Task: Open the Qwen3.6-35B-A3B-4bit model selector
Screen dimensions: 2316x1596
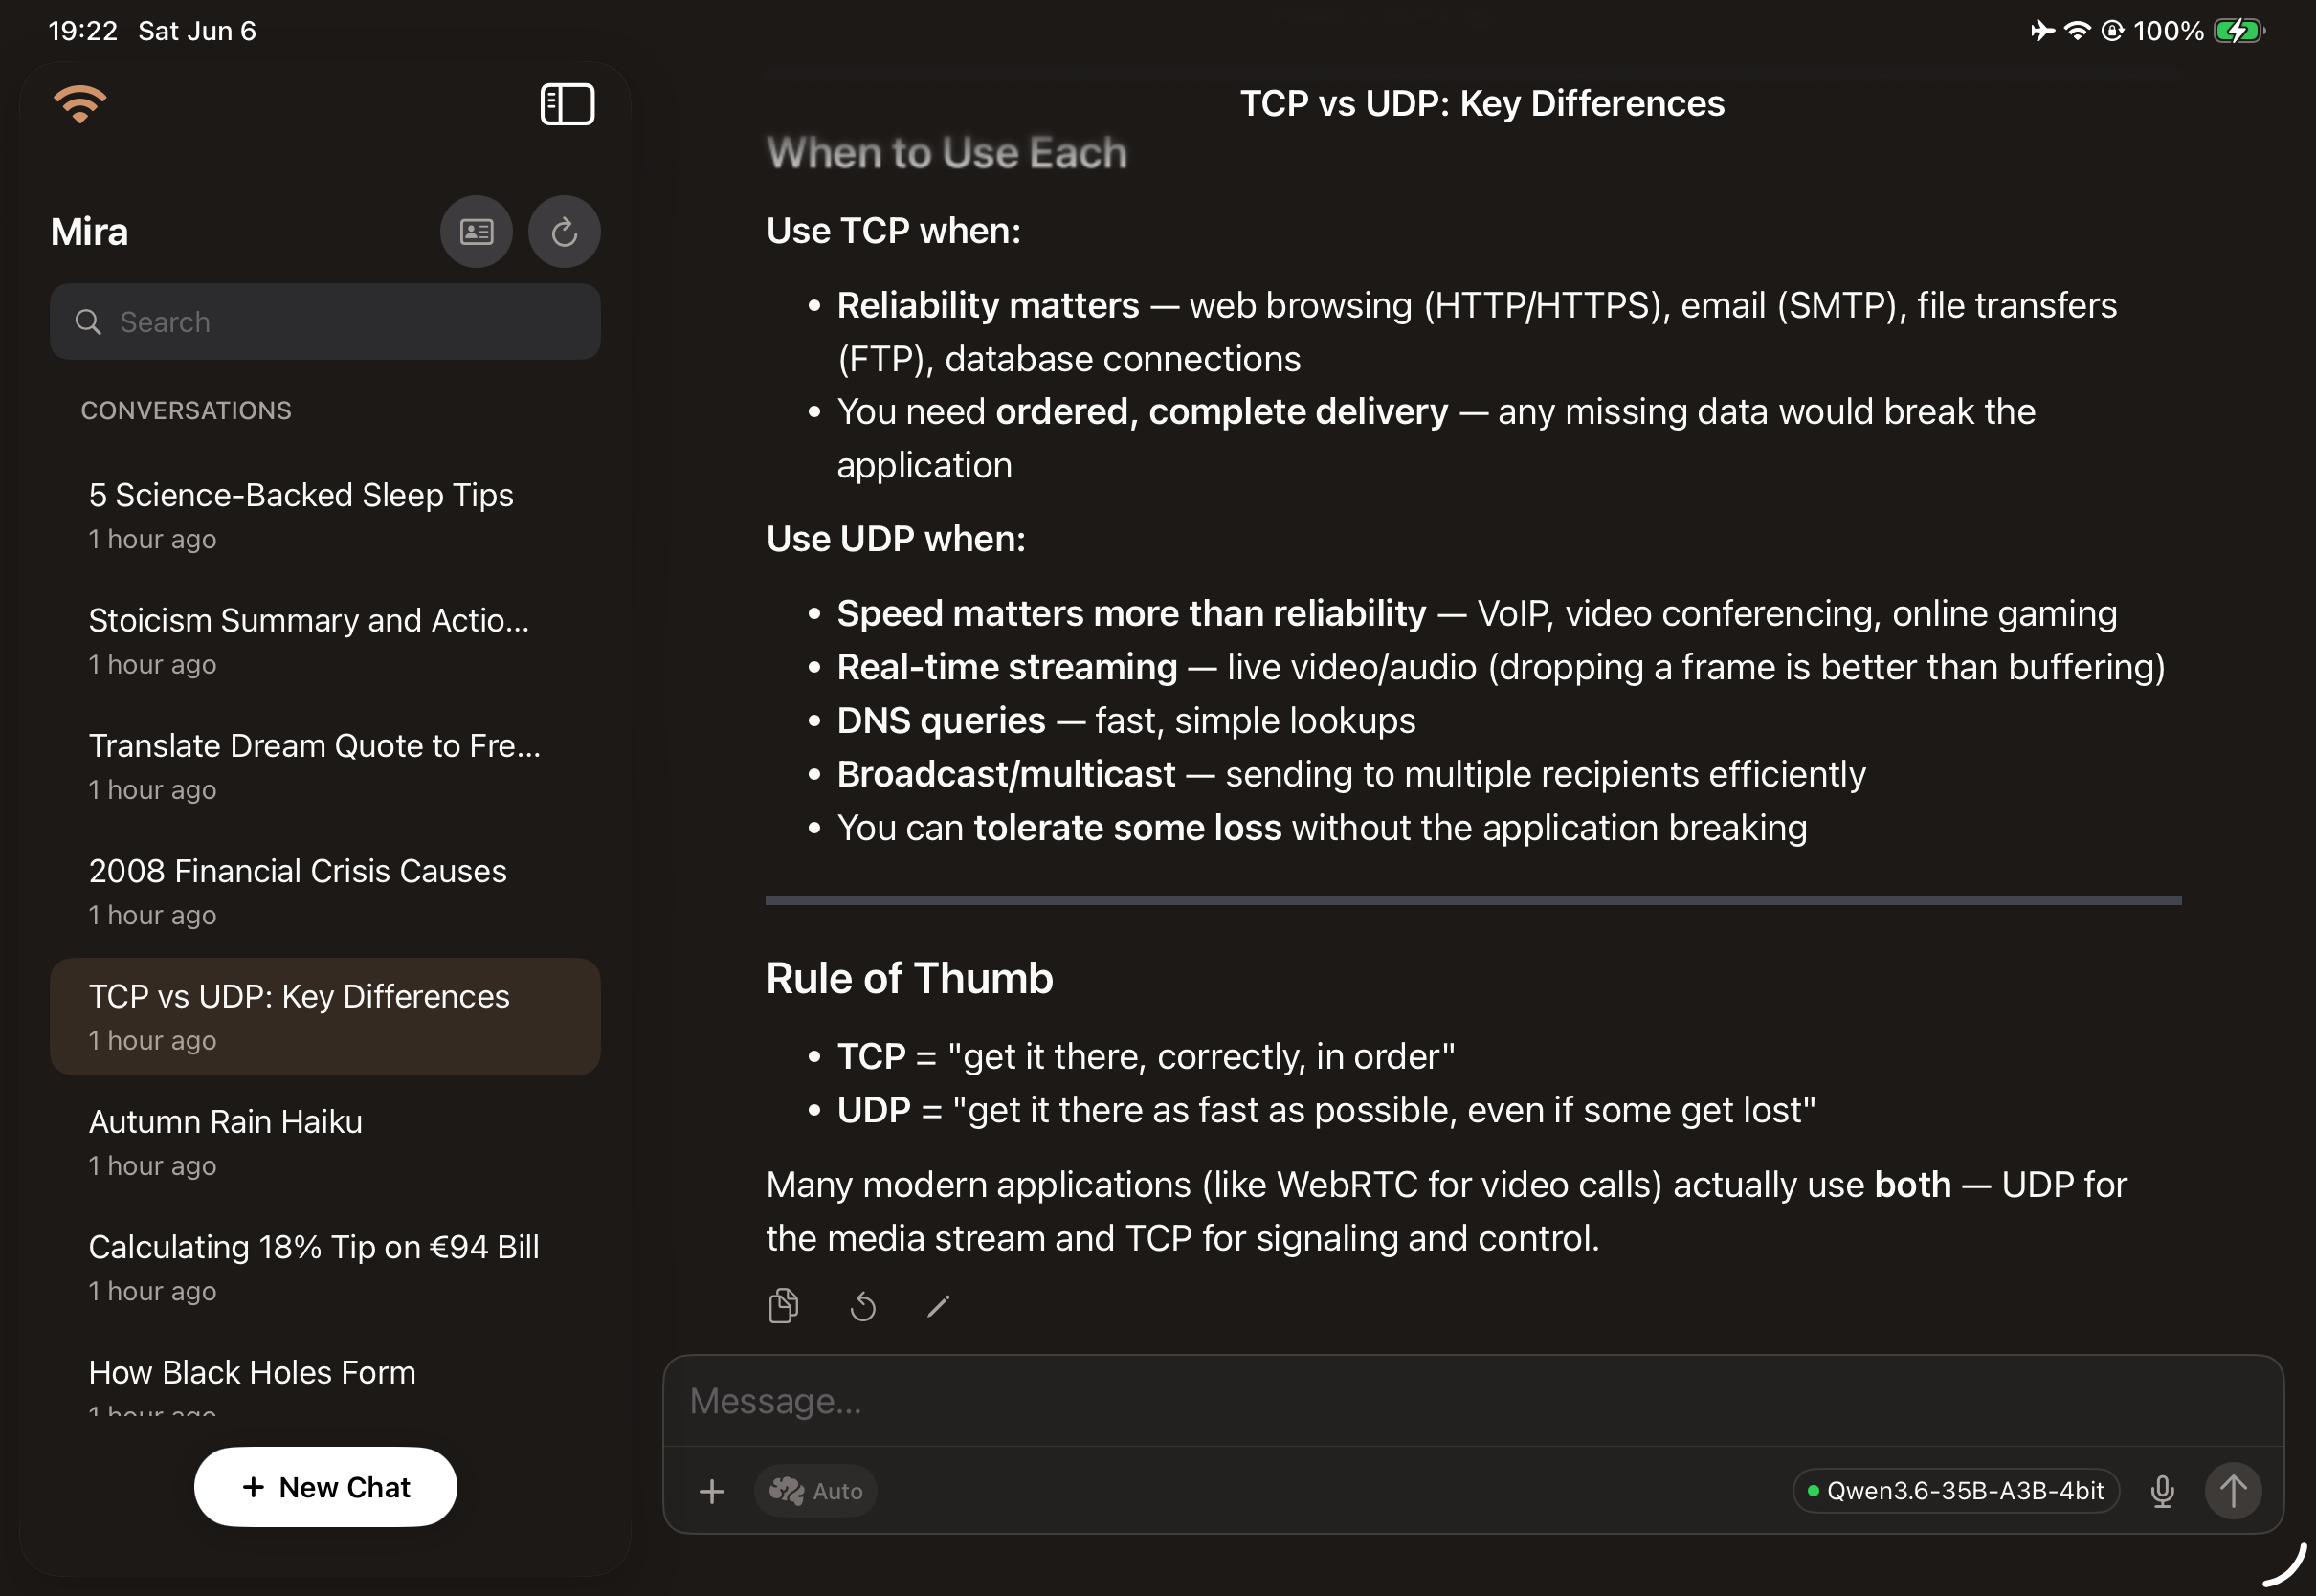Action: (x=1956, y=1491)
